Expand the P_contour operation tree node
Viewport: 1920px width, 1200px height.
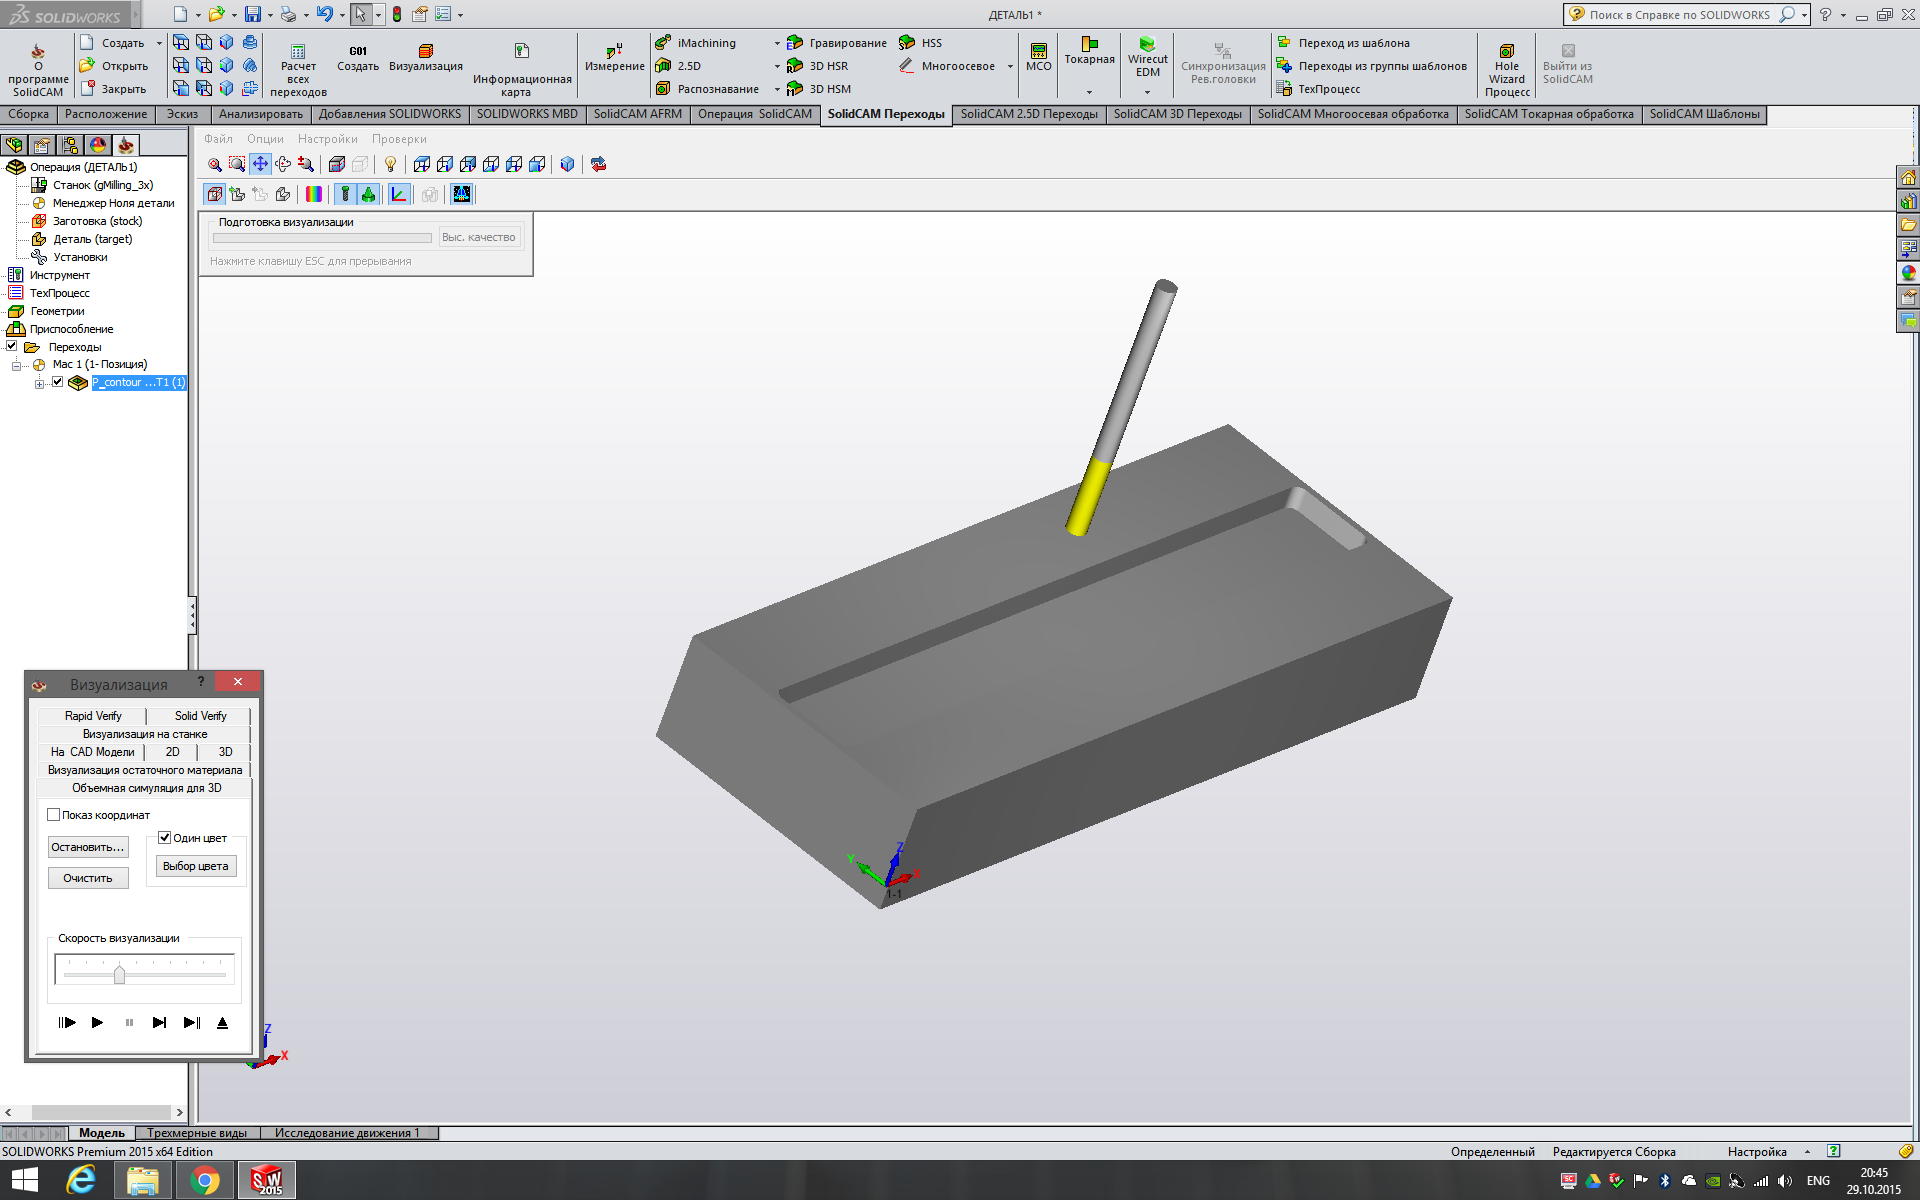tap(39, 384)
